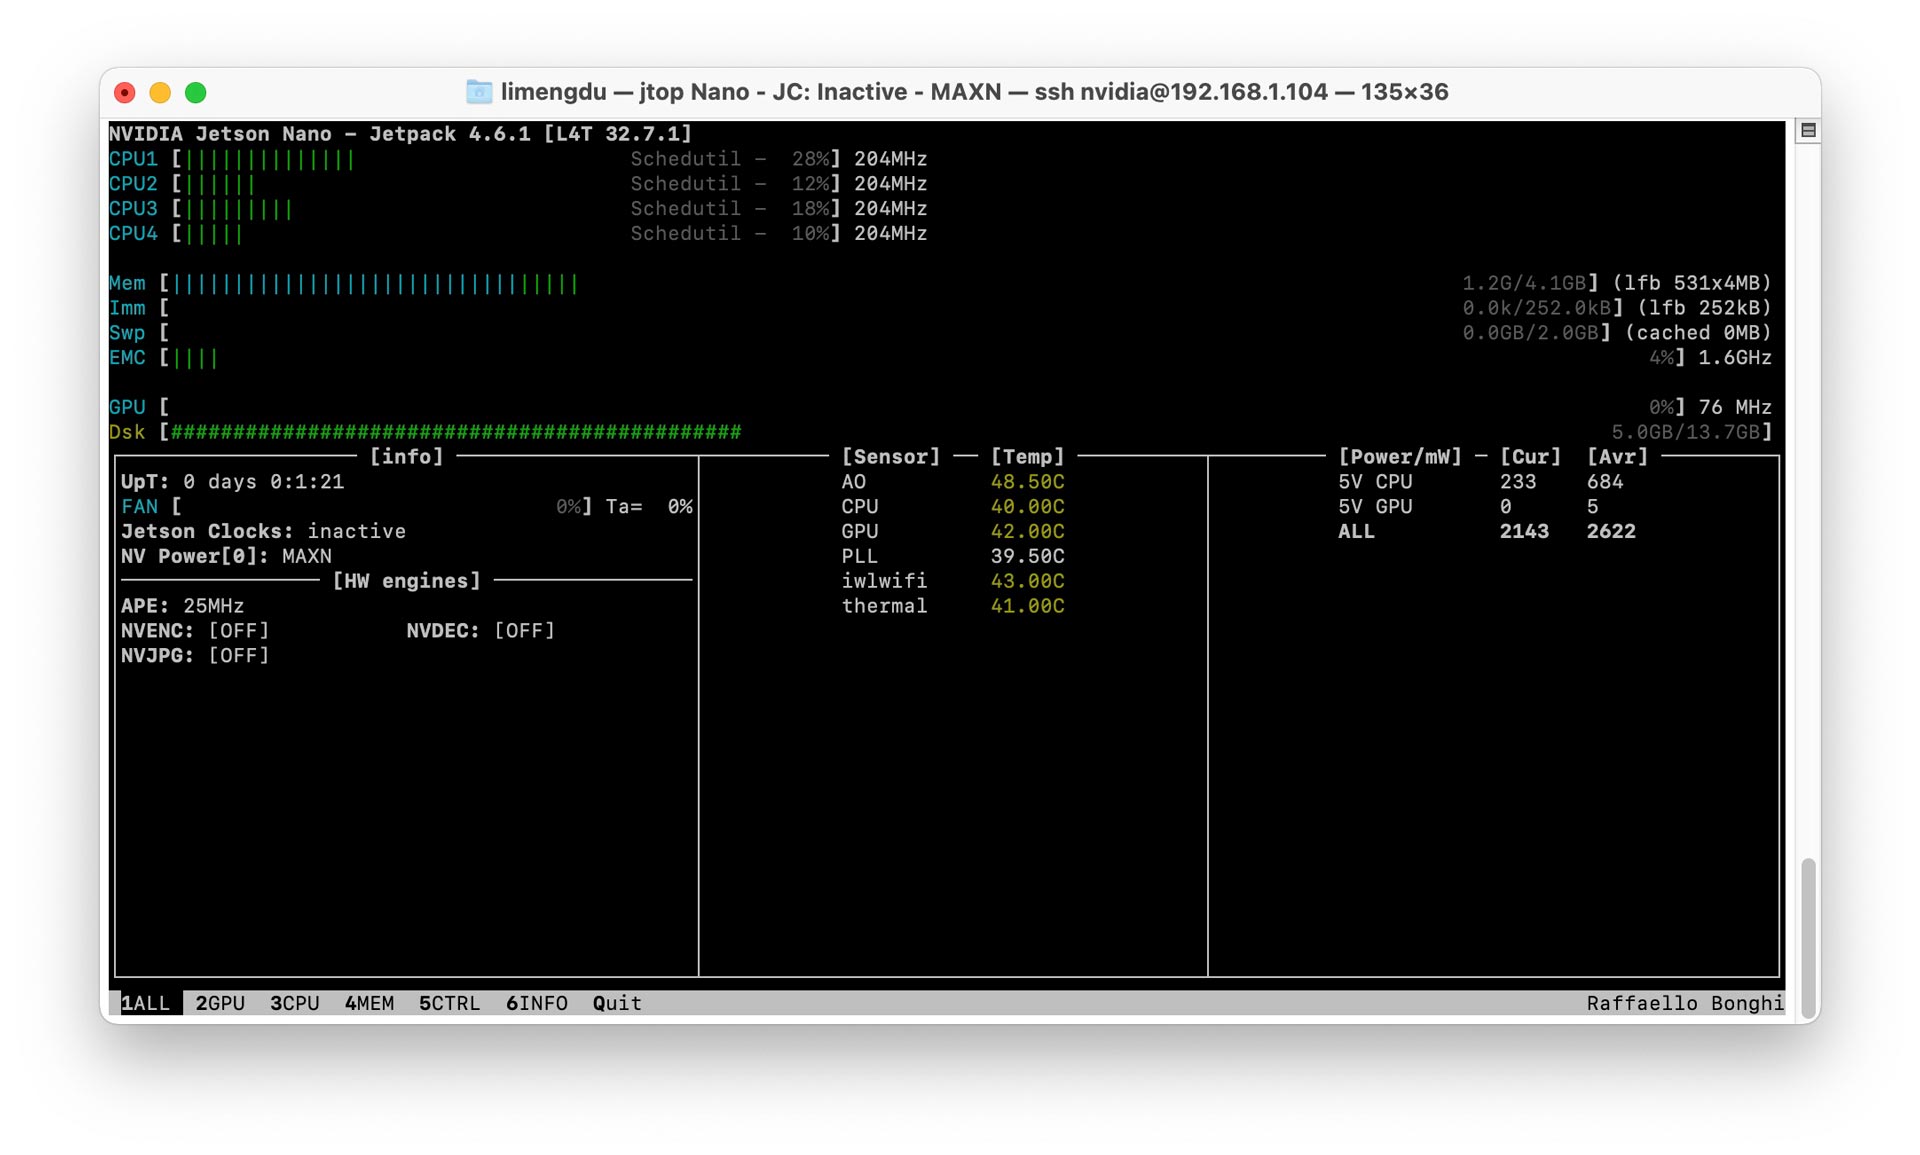Click the [Power/mW] header
This screenshot has width=1920, height=1155.
[1400, 457]
